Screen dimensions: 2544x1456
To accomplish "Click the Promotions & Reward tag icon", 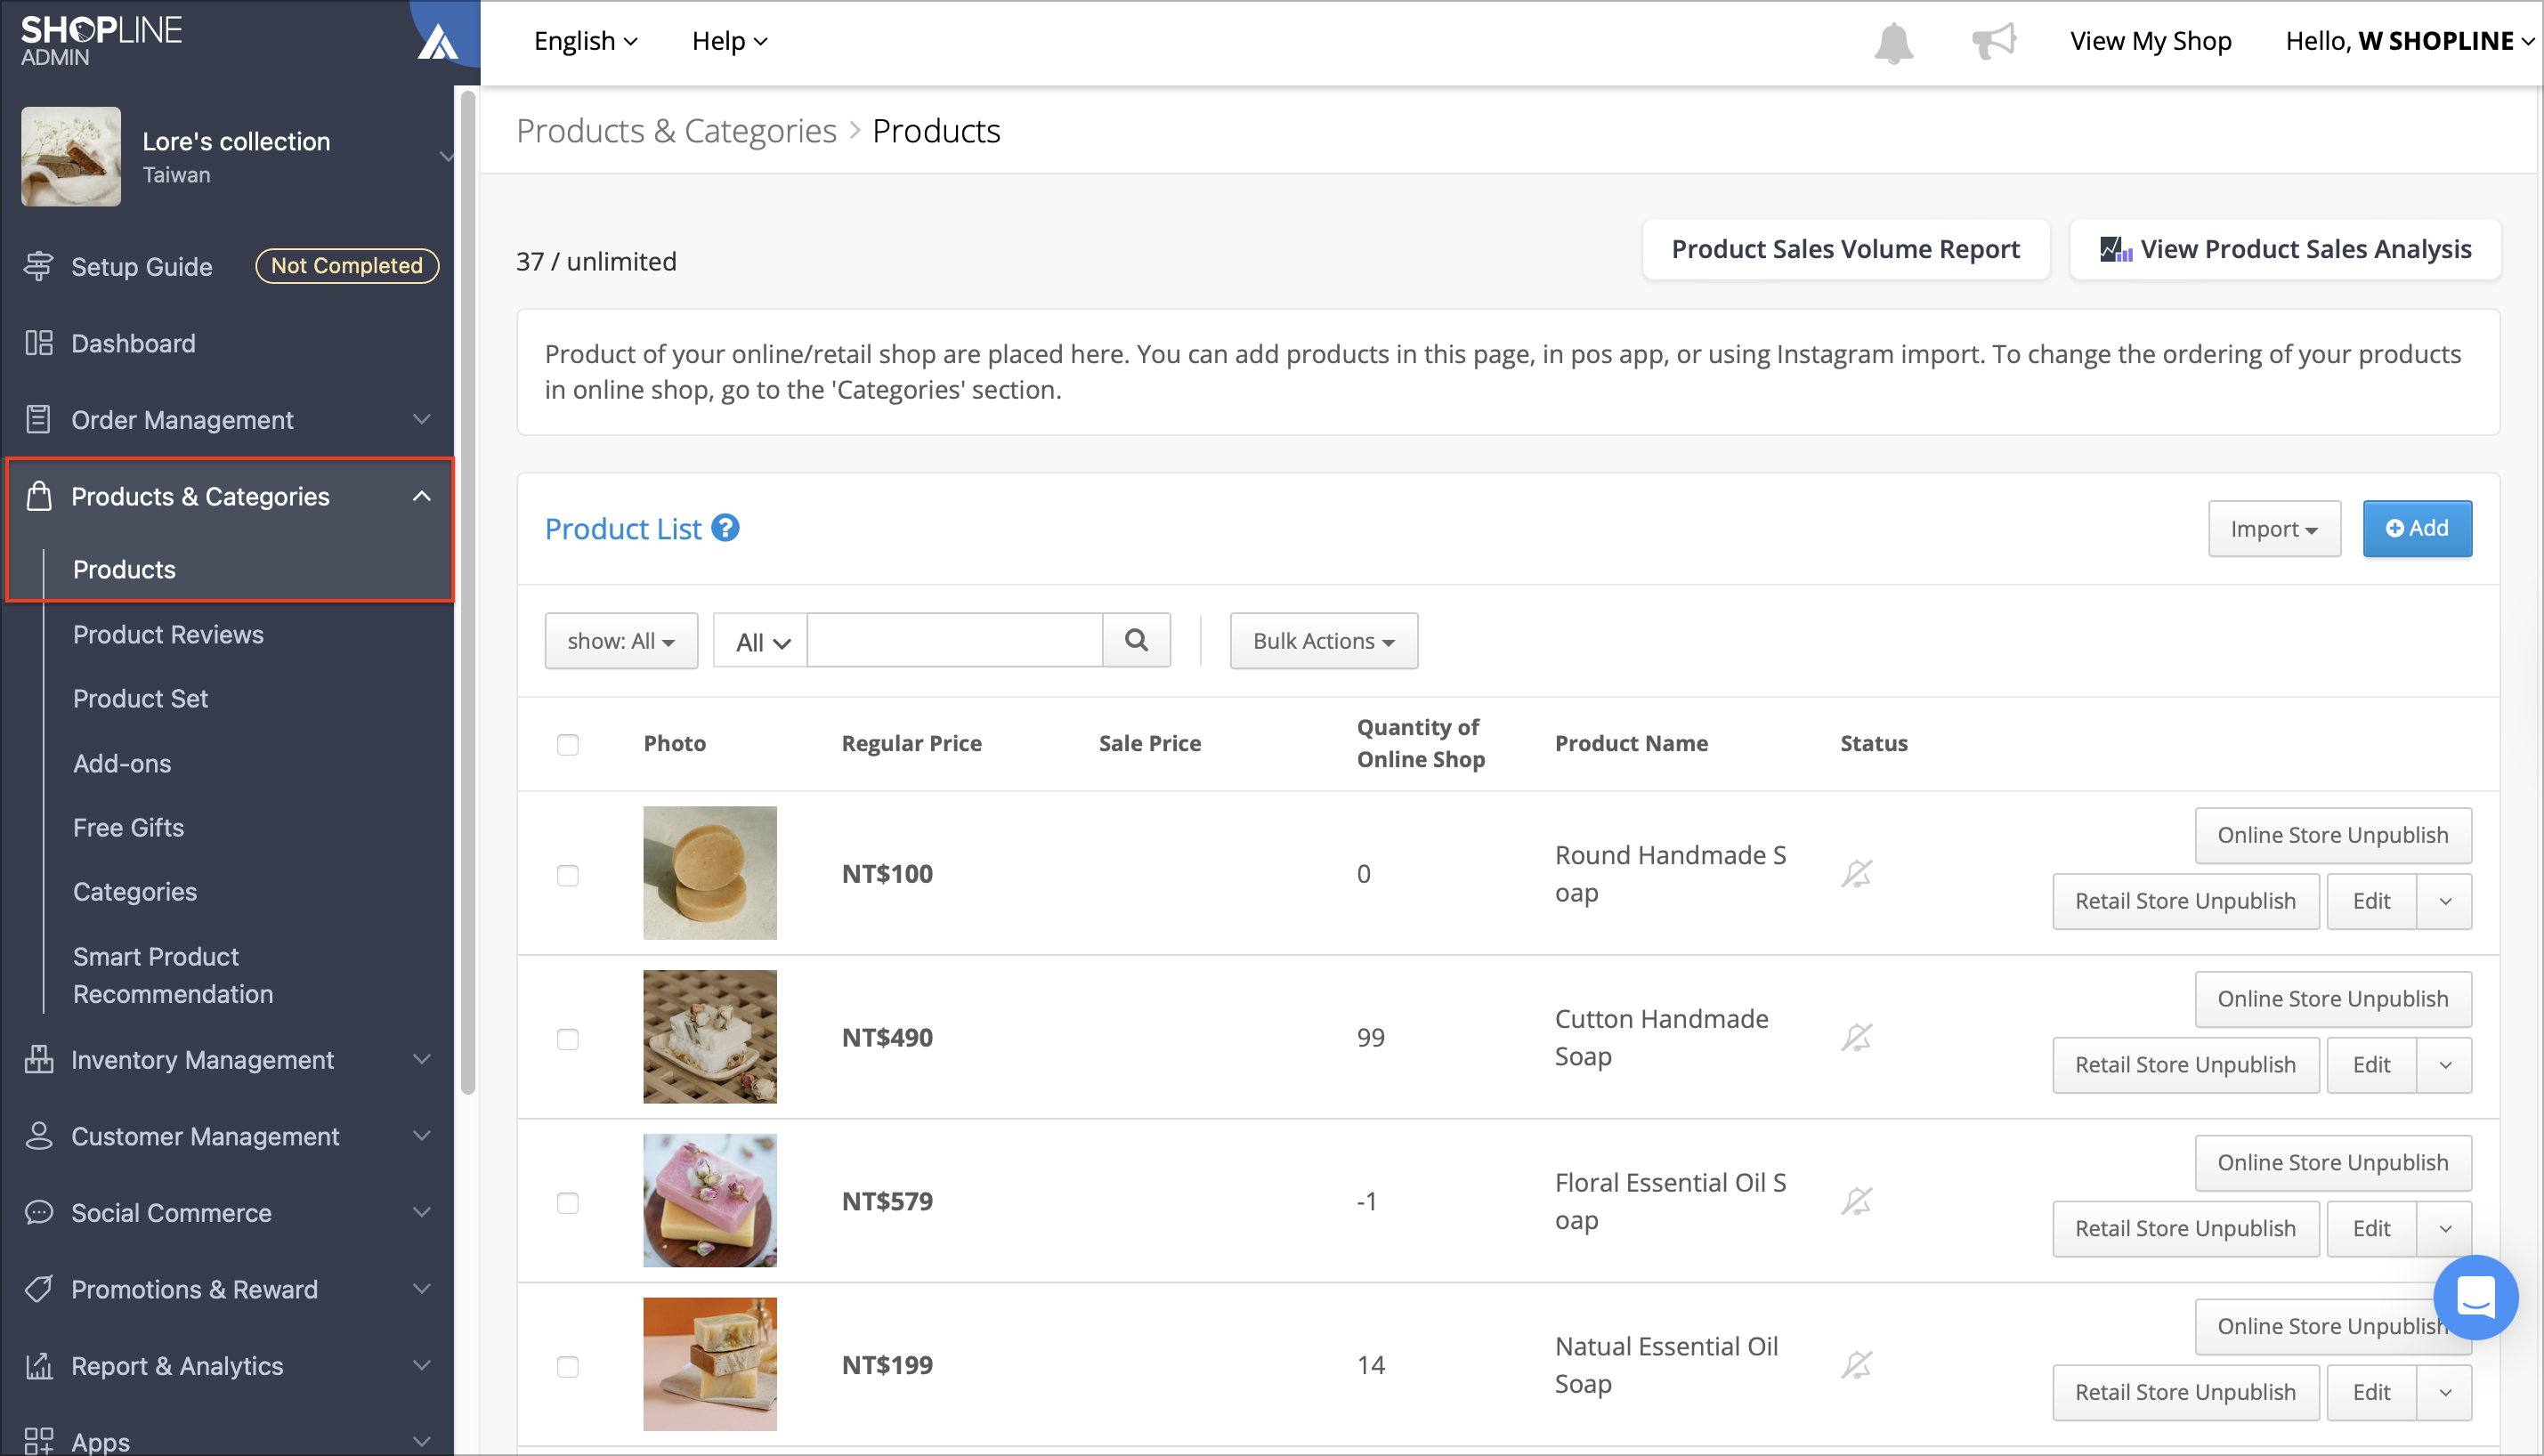I will tap(38, 1288).
